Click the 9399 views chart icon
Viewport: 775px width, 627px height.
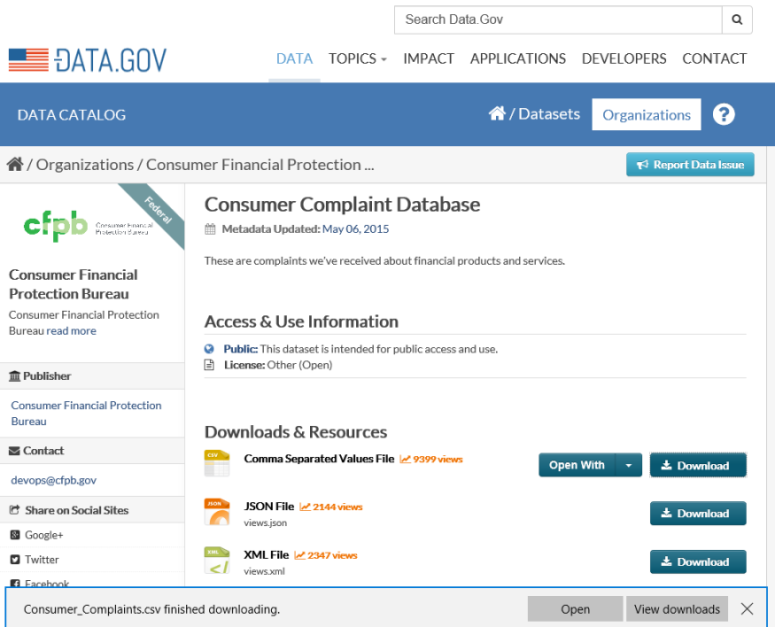pyautogui.click(x=405, y=459)
